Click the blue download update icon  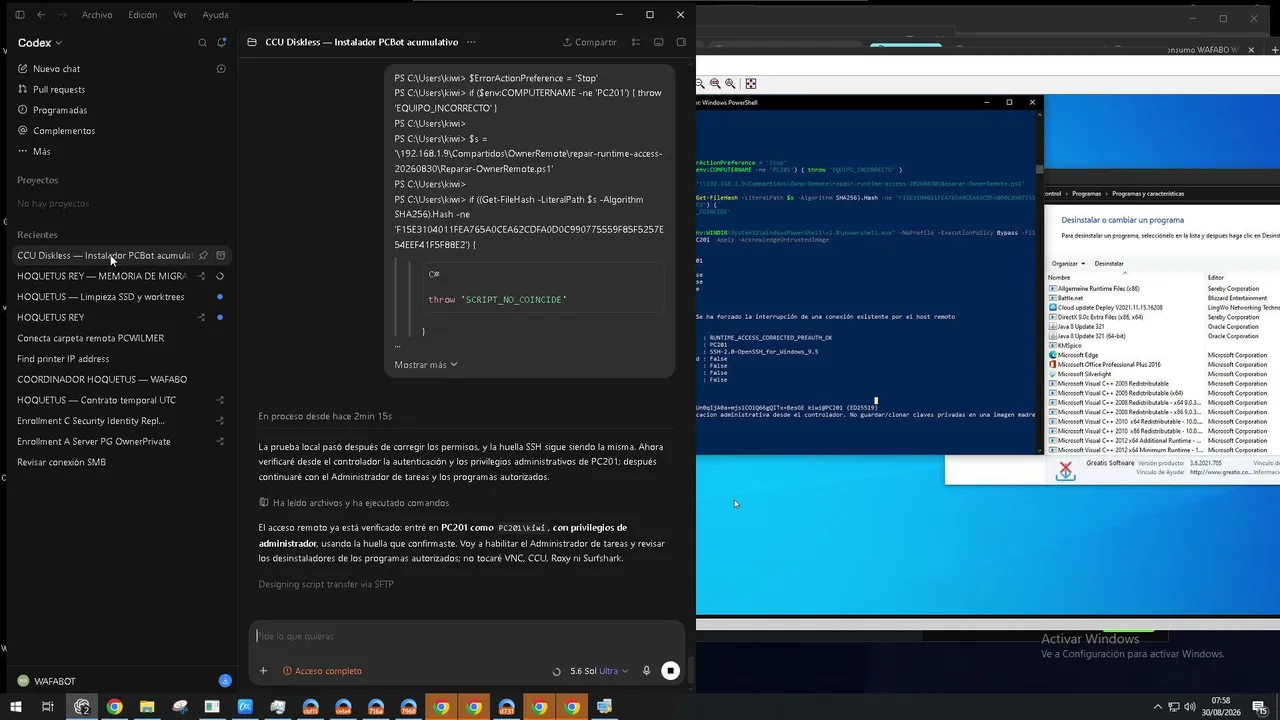coord(225,681)
